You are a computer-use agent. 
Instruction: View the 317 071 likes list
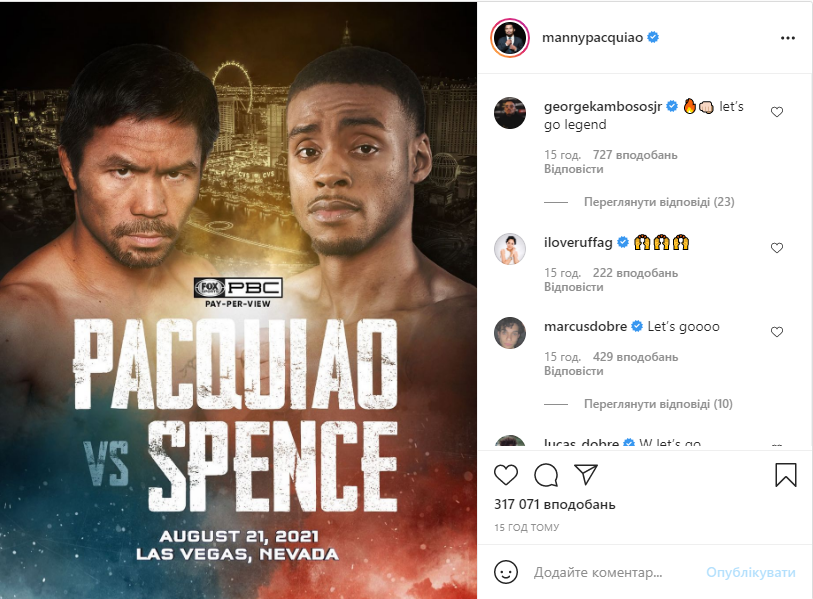(555, 504)
